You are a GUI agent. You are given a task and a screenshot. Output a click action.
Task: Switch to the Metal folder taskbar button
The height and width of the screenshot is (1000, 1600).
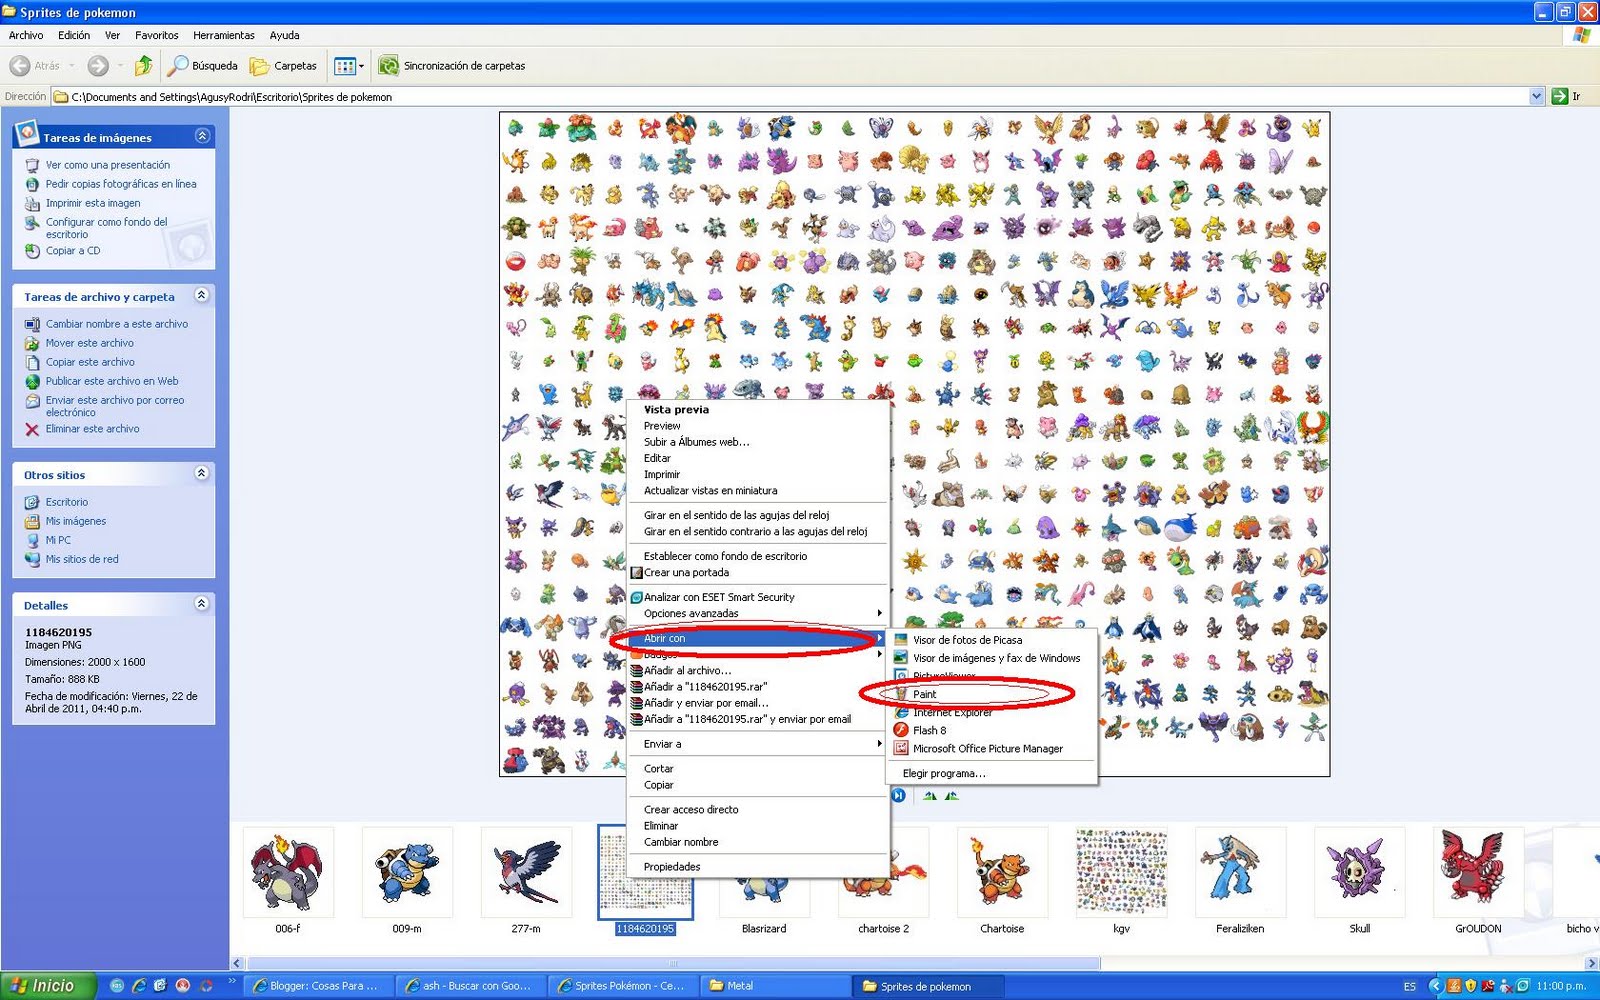click(777, 986)
